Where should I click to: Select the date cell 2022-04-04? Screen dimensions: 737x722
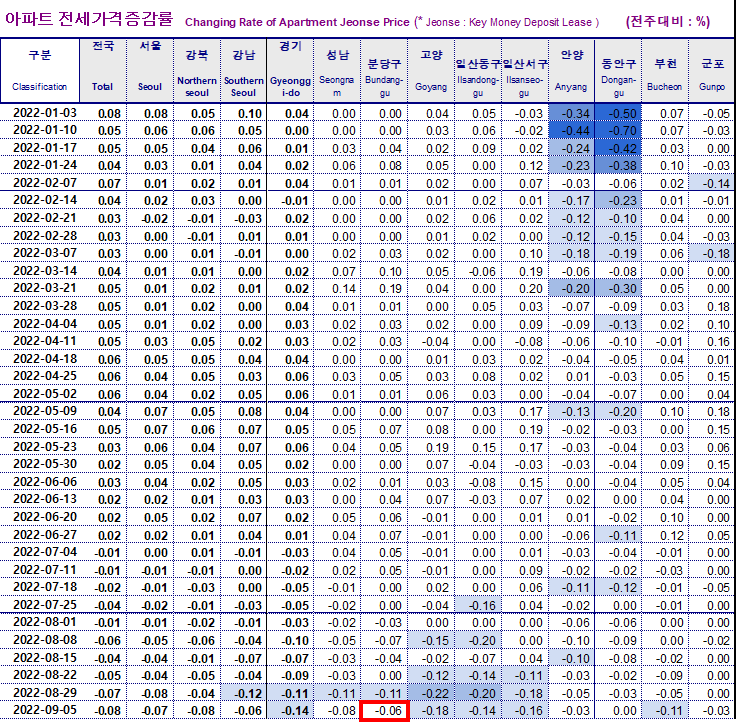[40, 324]
